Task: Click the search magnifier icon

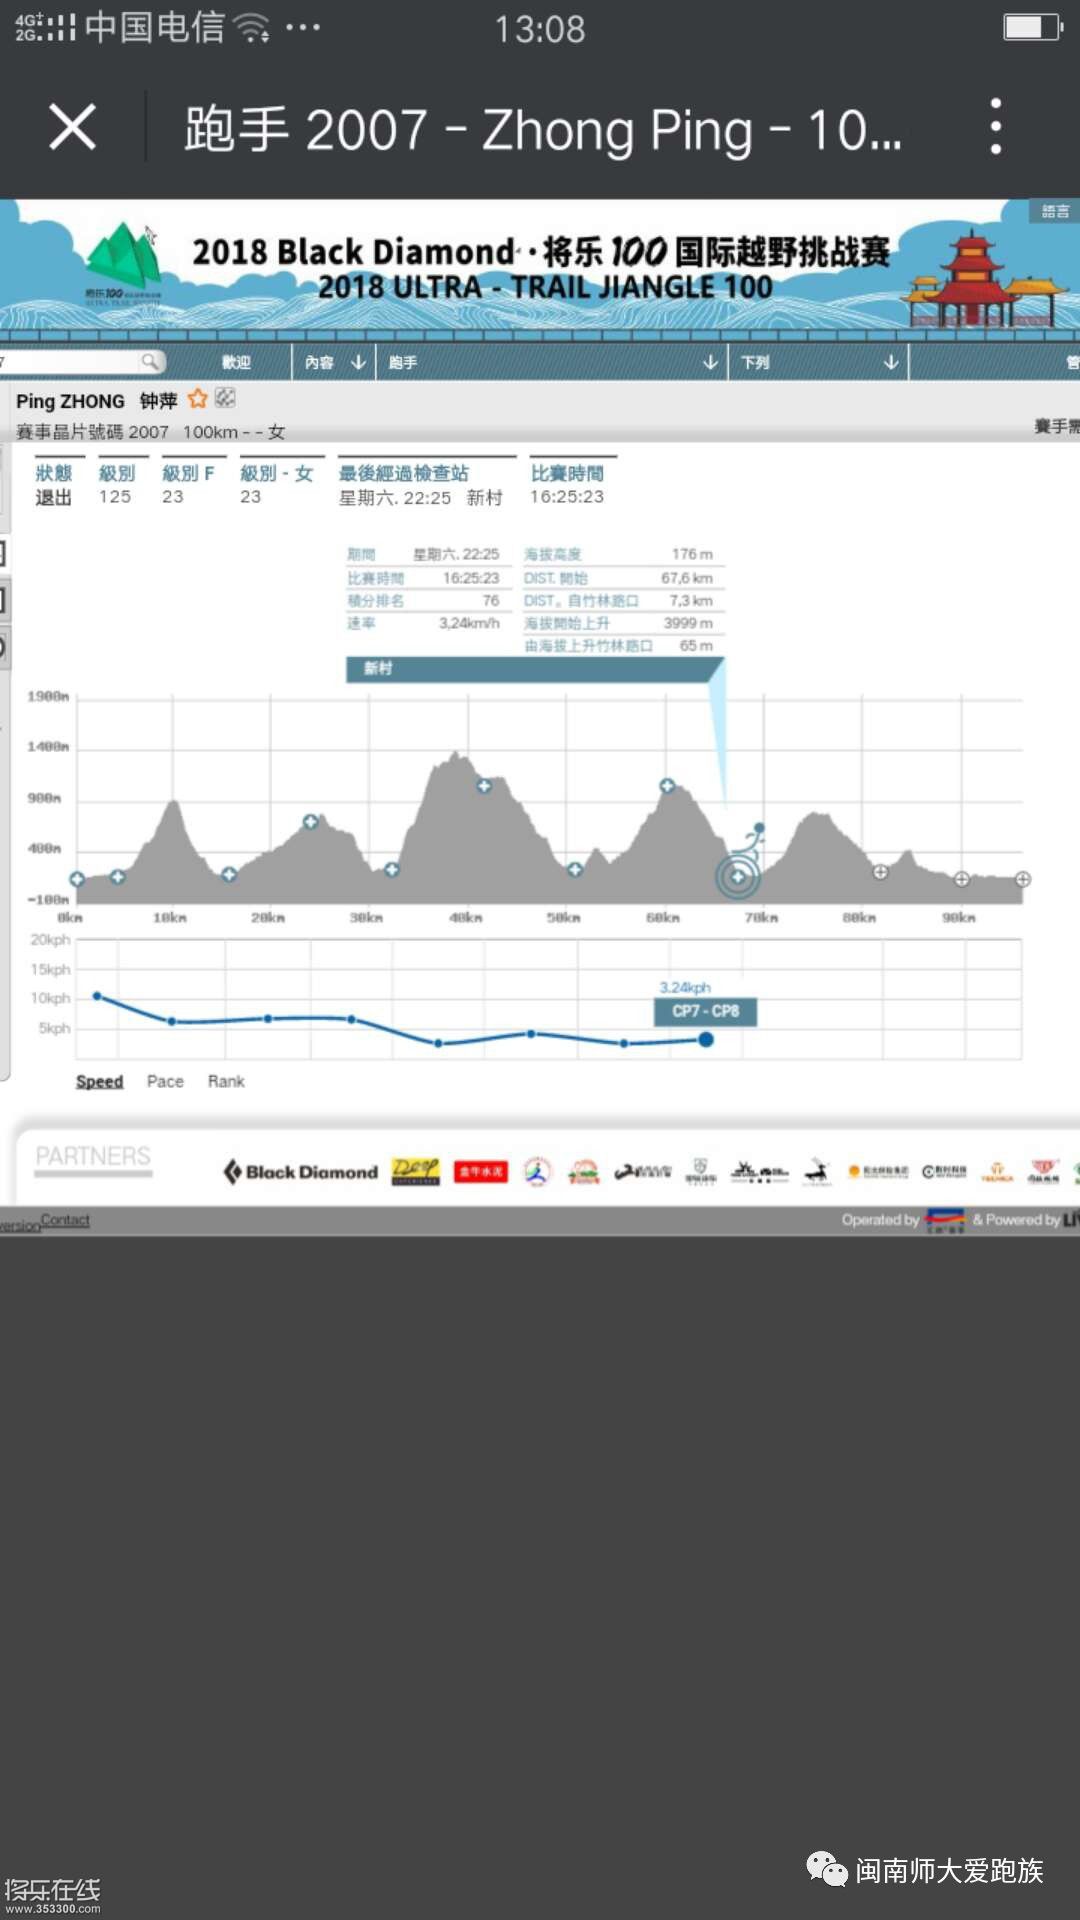Action: (x=149, y=361)
